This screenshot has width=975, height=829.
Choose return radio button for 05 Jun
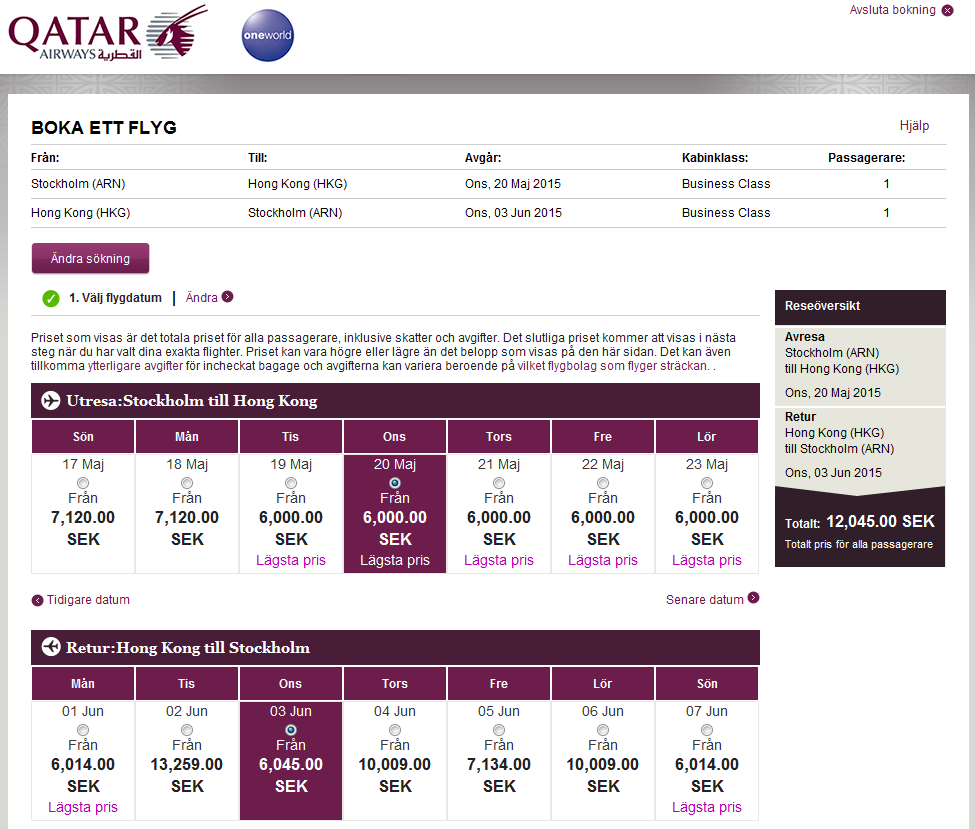499,730
